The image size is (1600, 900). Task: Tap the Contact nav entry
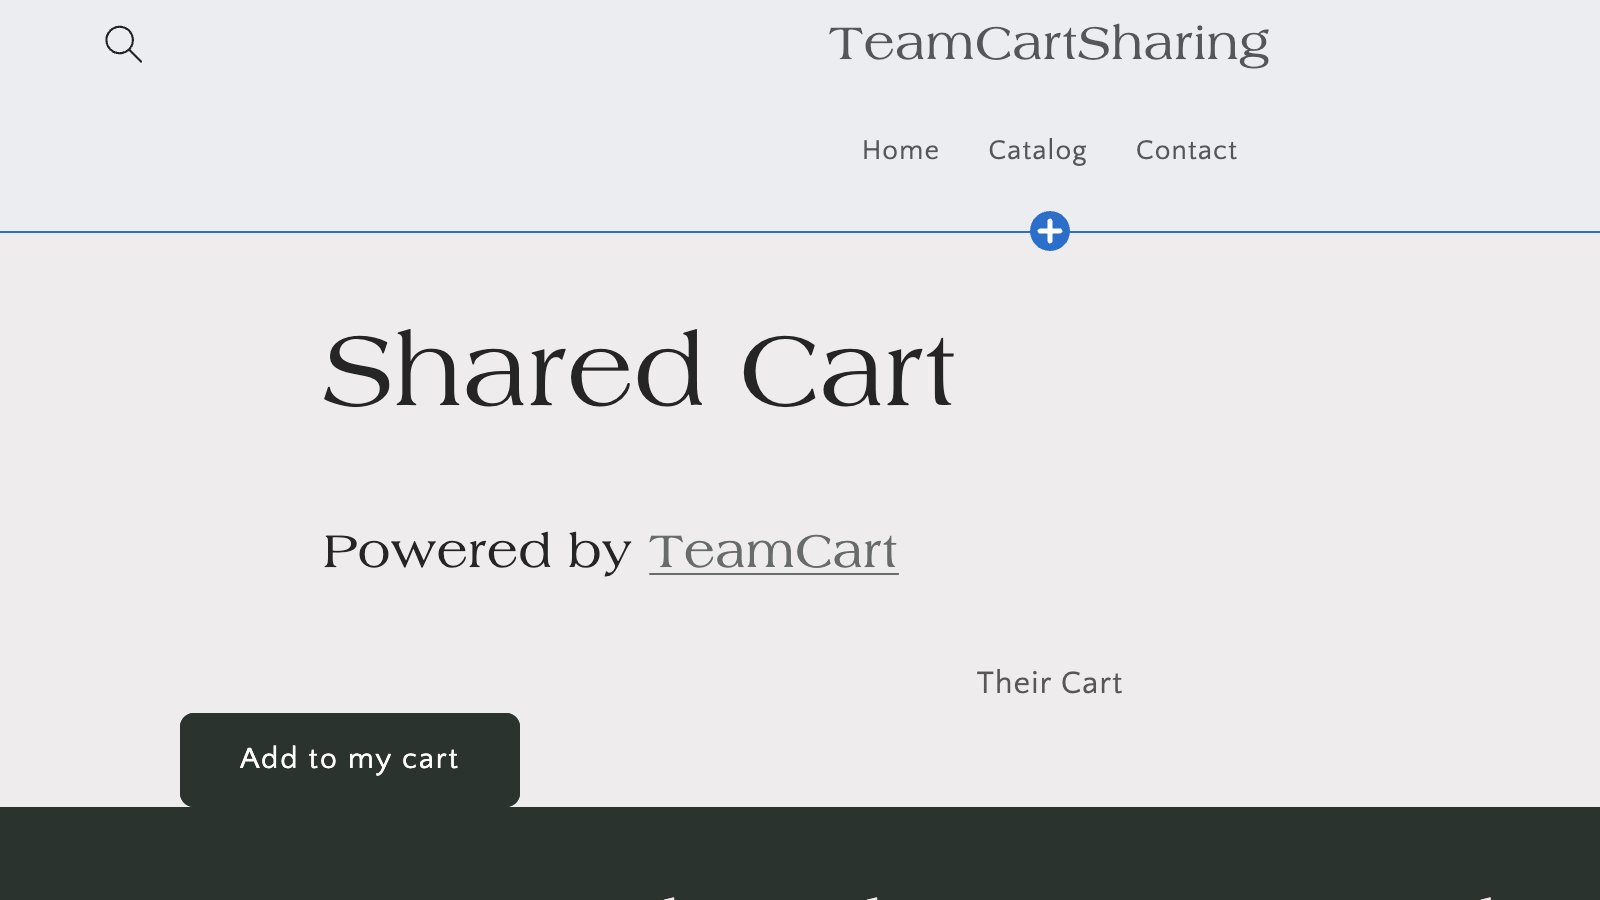1186,150
